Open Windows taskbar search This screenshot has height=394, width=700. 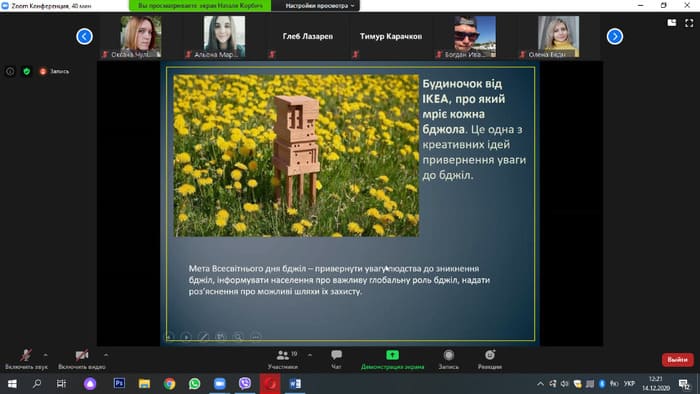point(37,383)
